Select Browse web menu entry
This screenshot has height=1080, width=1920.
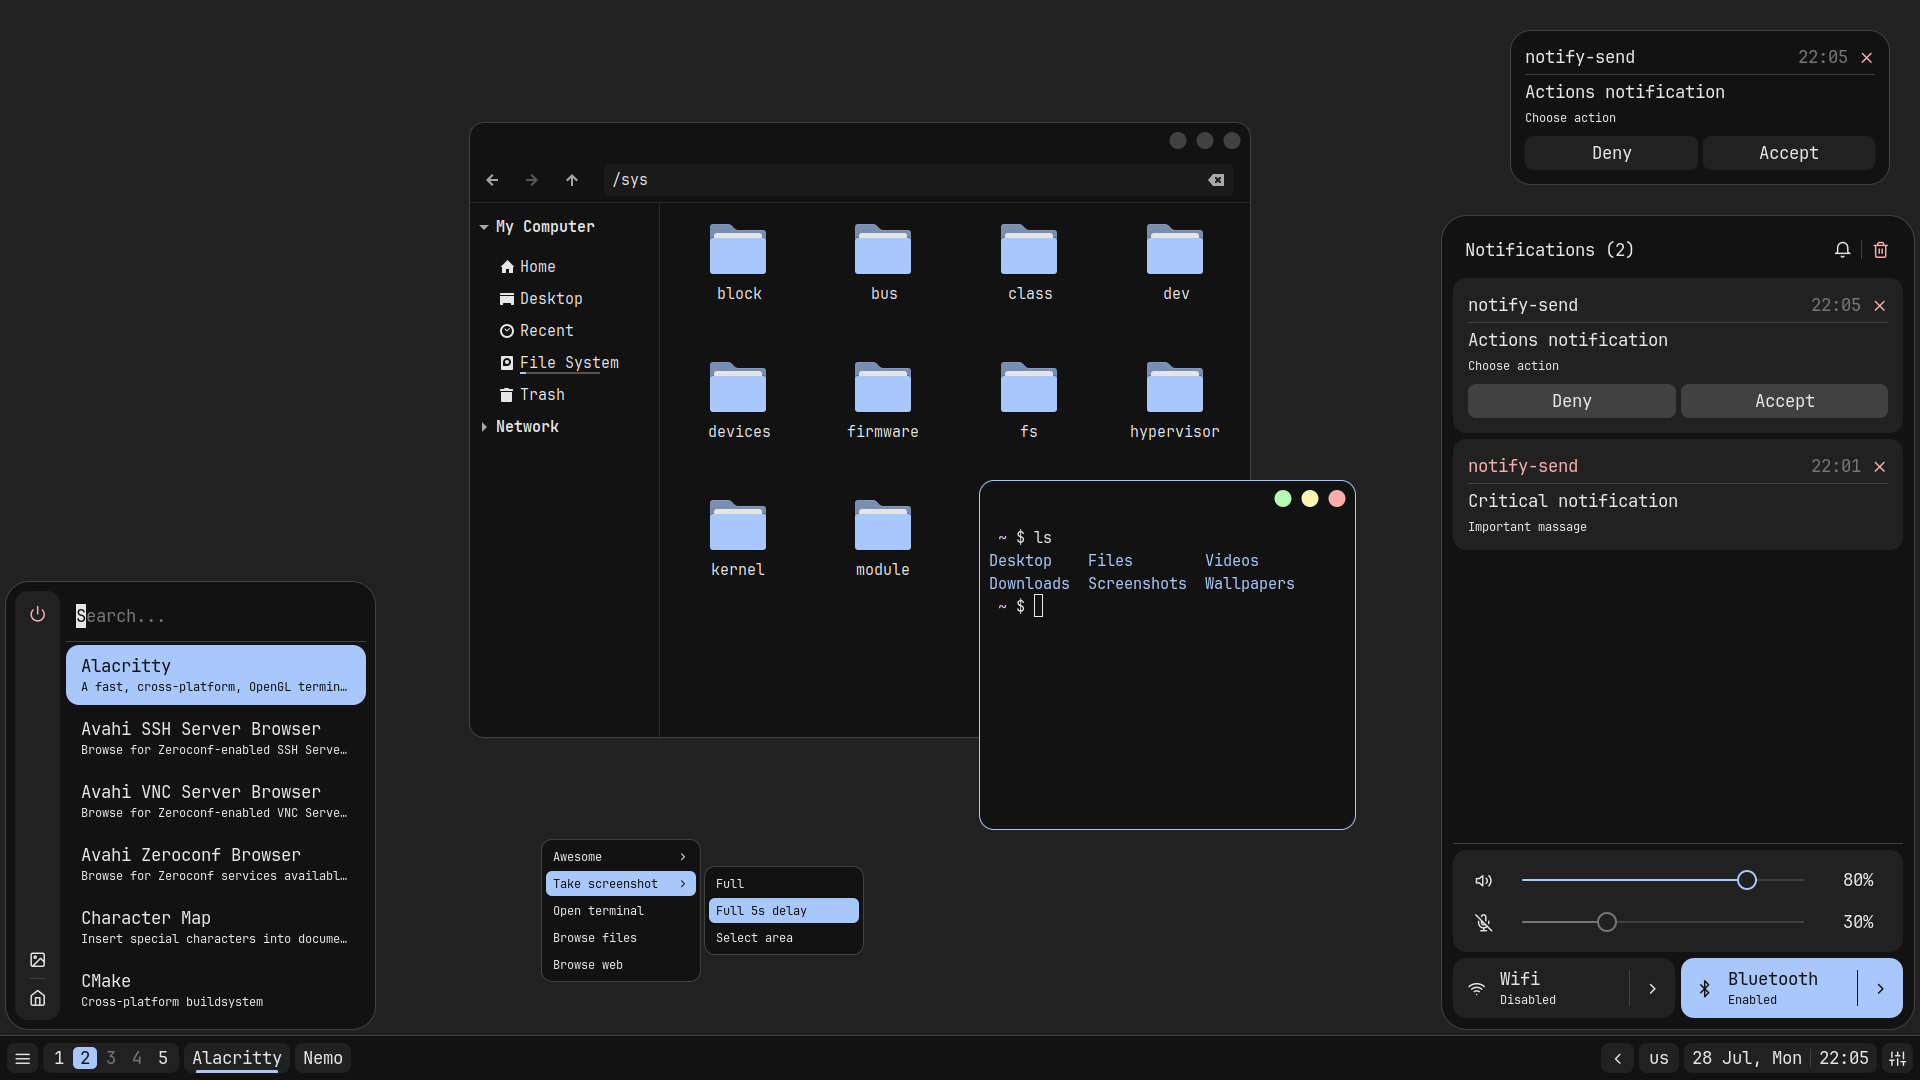(x=620, y=965)
